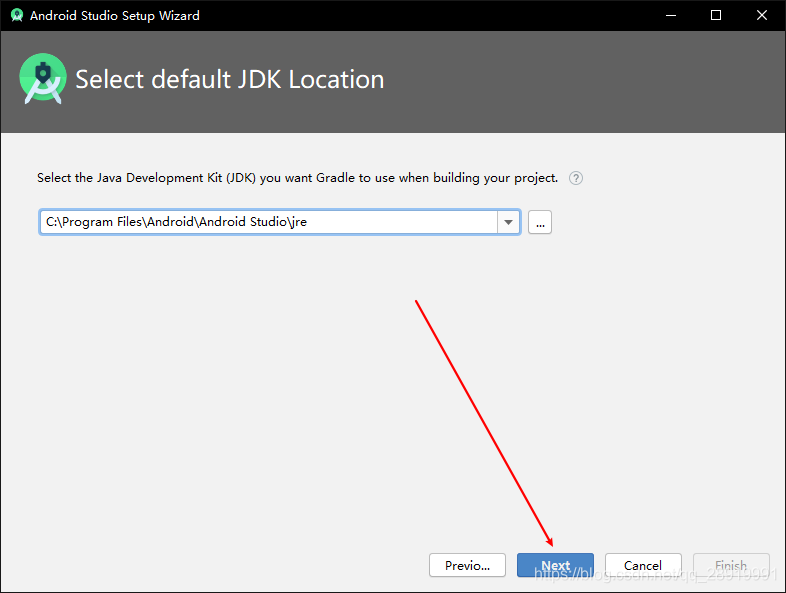Click the Next button
The height and width of the screenshot is (593, 786).
click(x=555, y=565)
